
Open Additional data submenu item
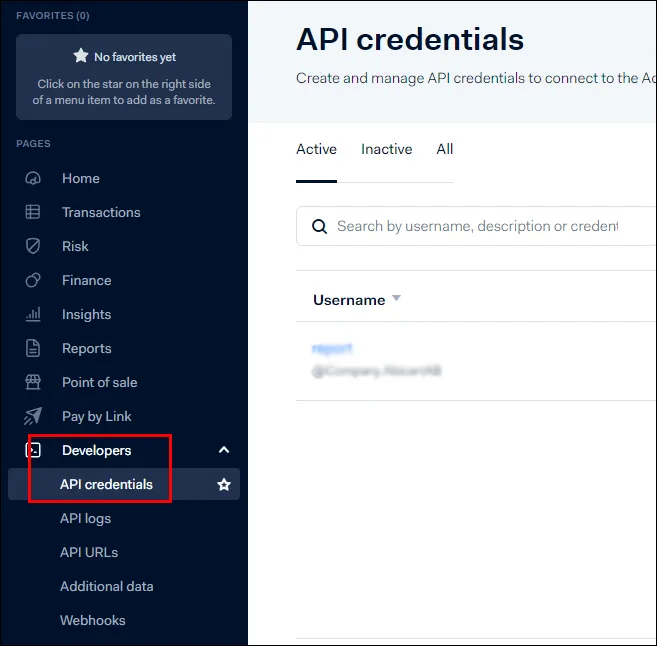click(x=107, y=586)
